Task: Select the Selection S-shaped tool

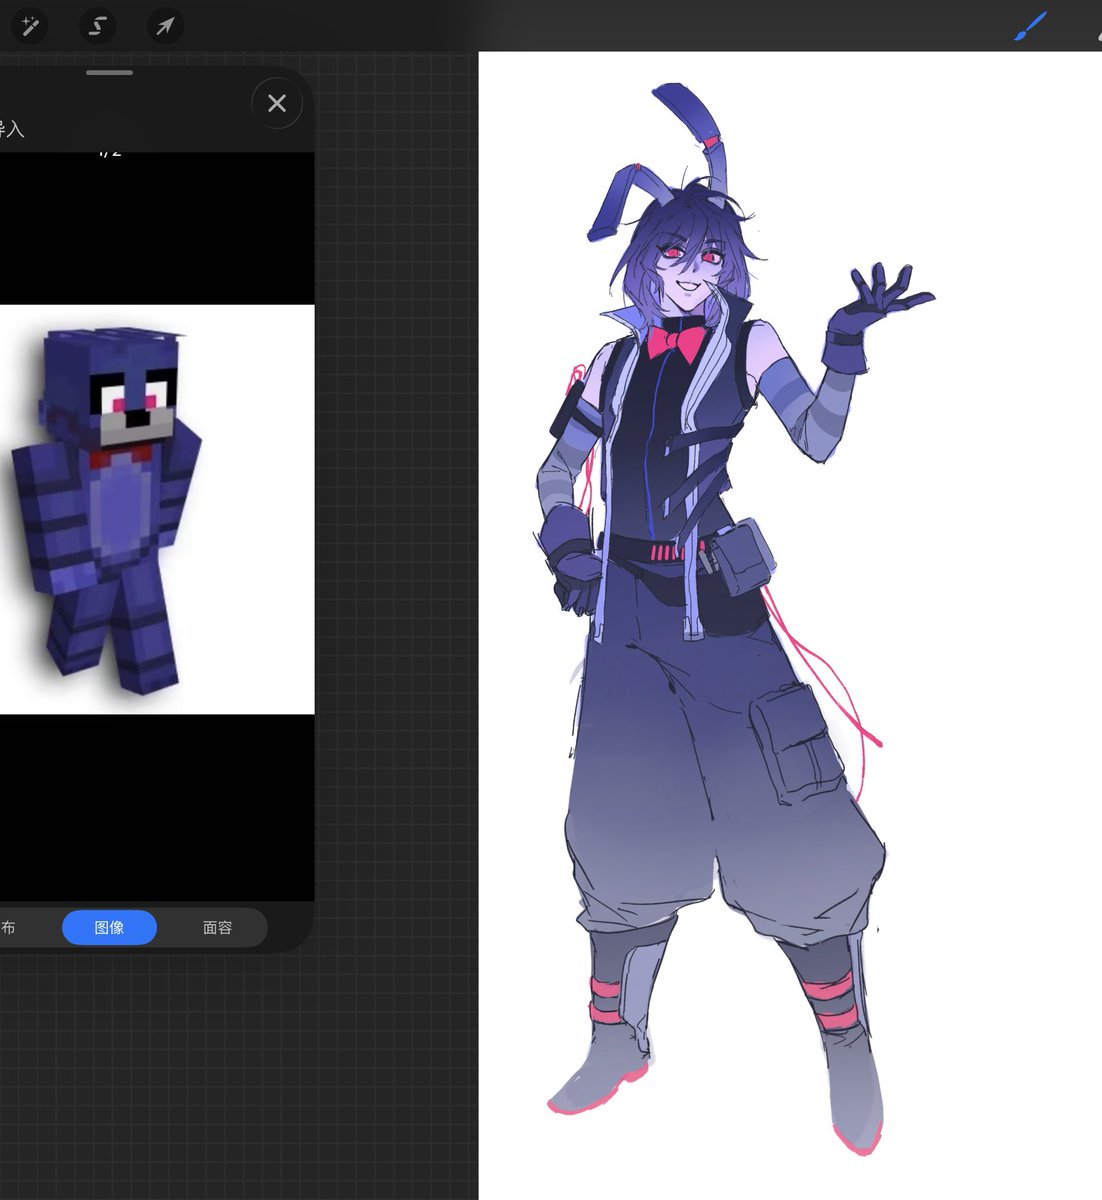Action: pos(97,25)
